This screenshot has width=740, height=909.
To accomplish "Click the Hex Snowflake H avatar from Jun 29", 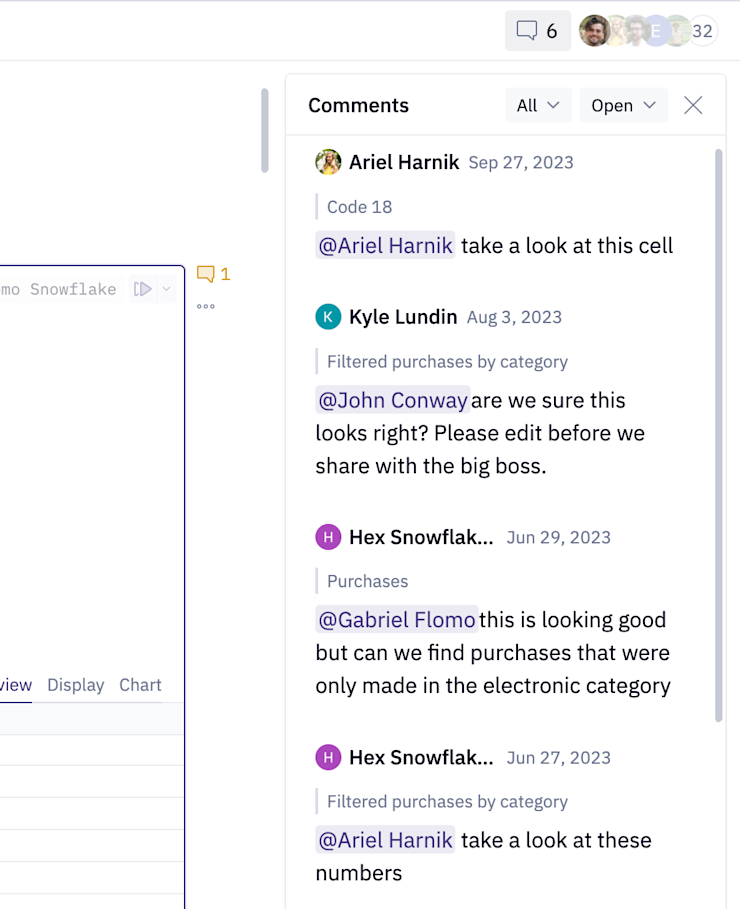I will (x=327, y=537).
